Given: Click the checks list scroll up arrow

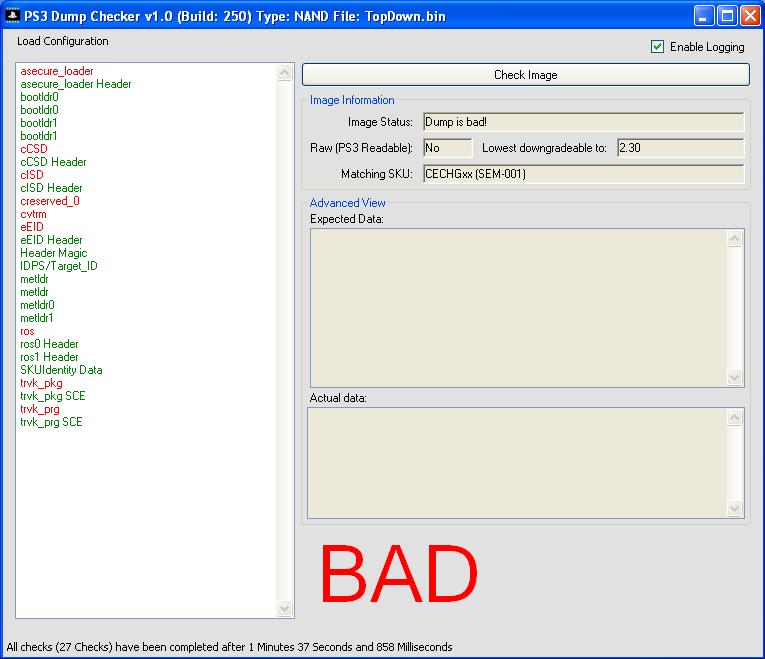Looking at the screenshot, I should tap(284, 73).
